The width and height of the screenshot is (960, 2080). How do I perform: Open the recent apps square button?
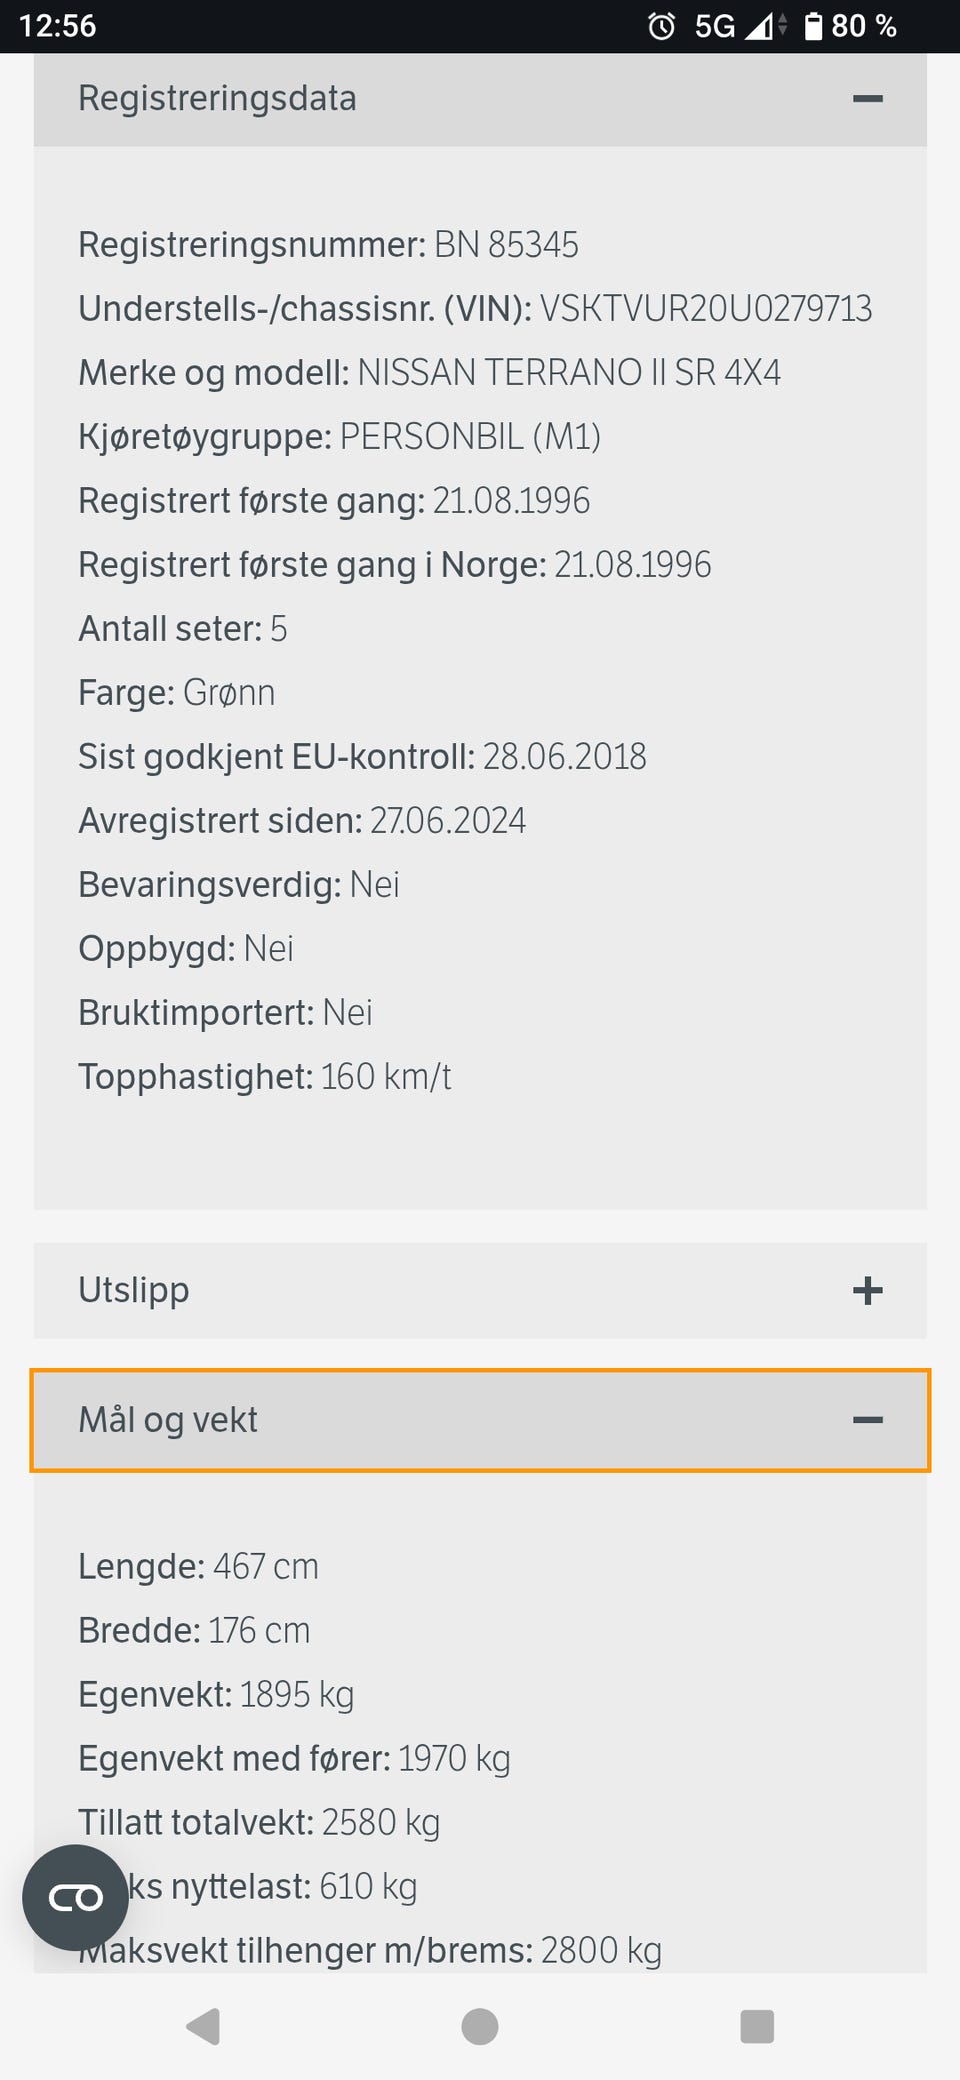pos(757,2026)
